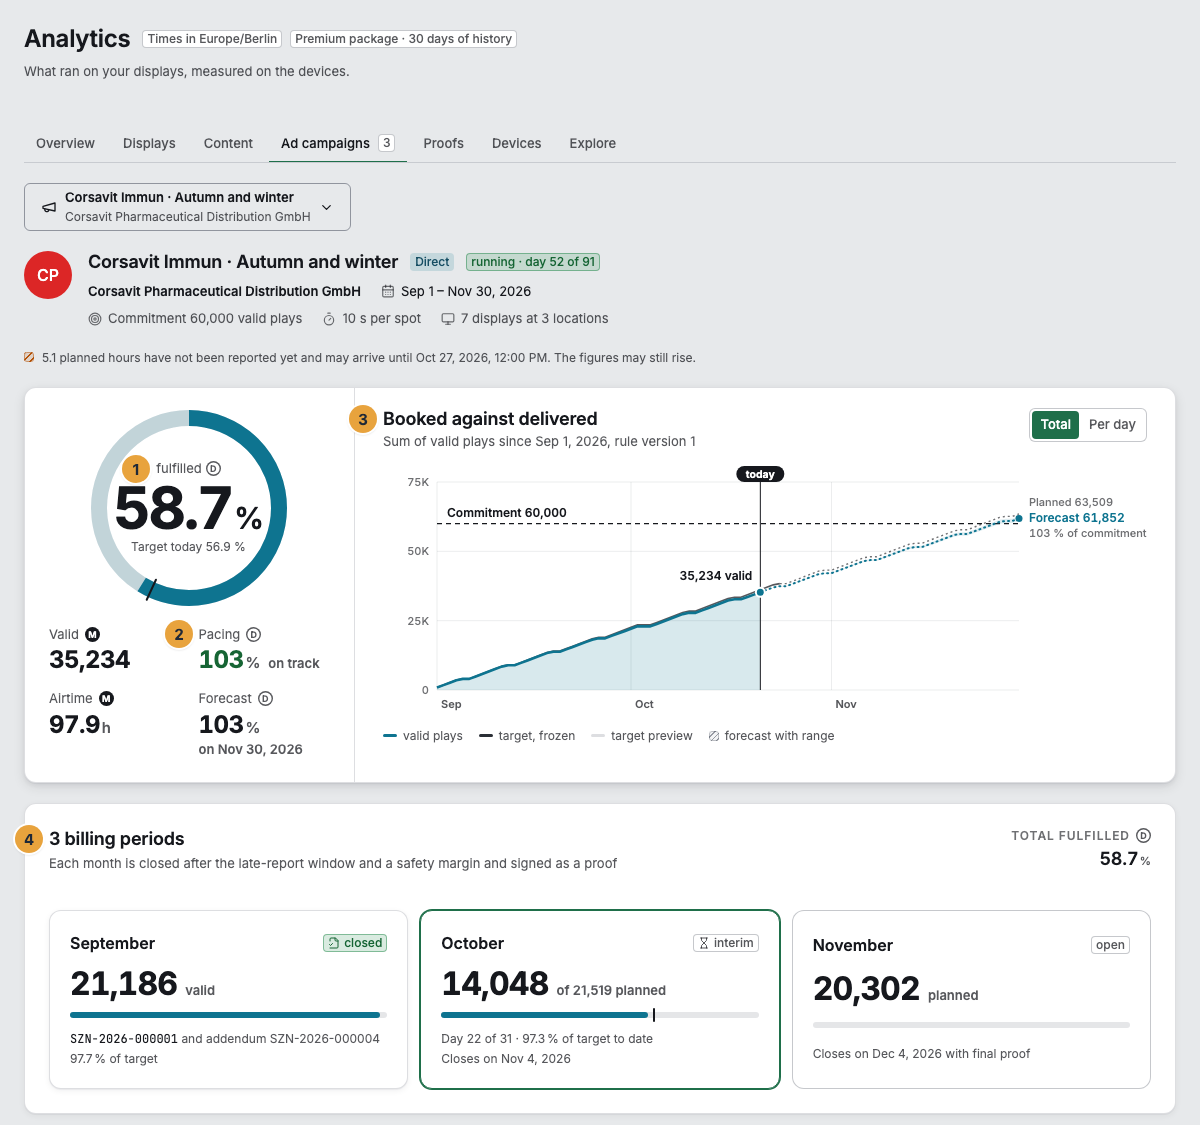Open the Overview tab
Screen dimensions: 1200x1125
click(x=65, y=143)
